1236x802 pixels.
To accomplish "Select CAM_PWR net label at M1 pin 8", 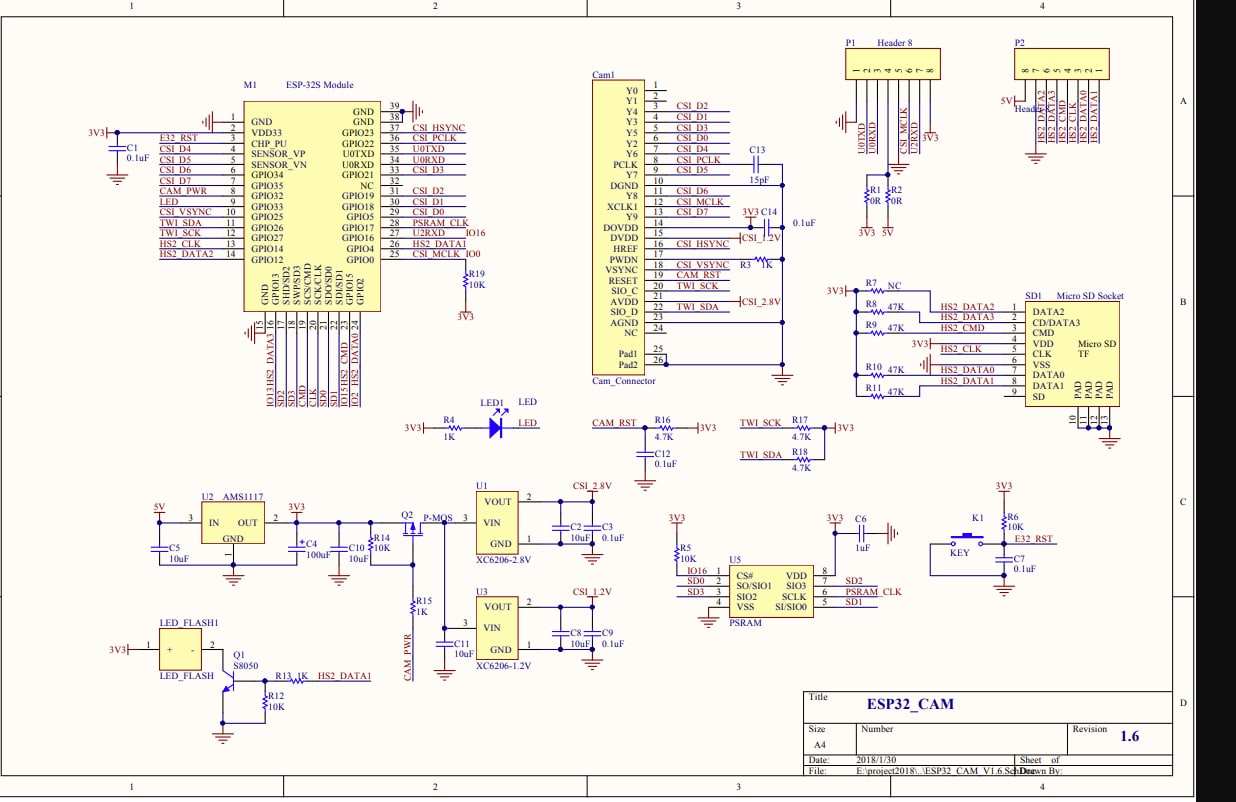I will coord(183,191).
